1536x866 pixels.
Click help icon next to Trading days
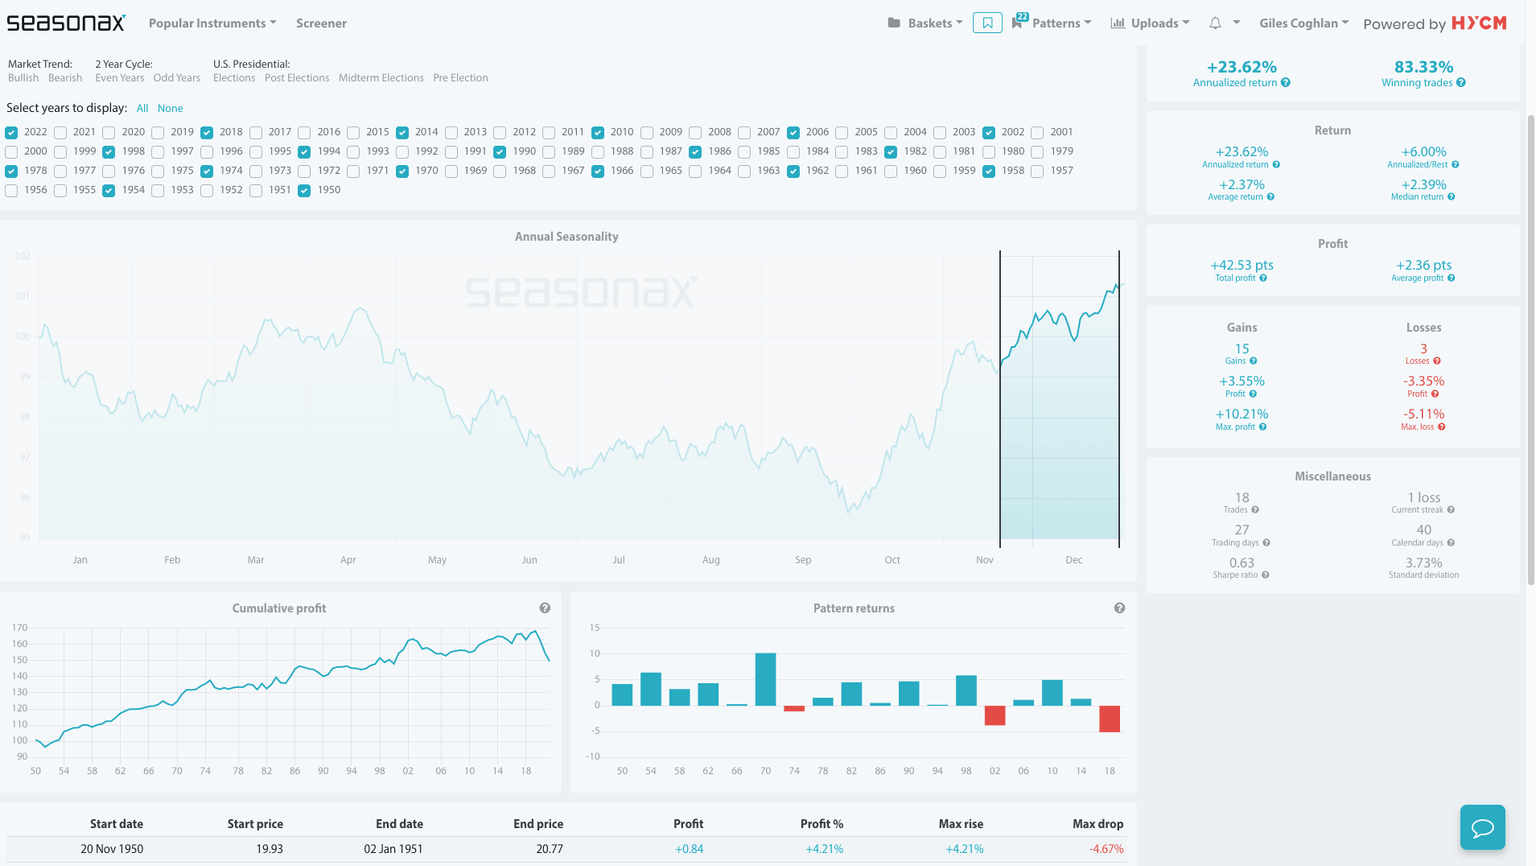point(1266,543)
